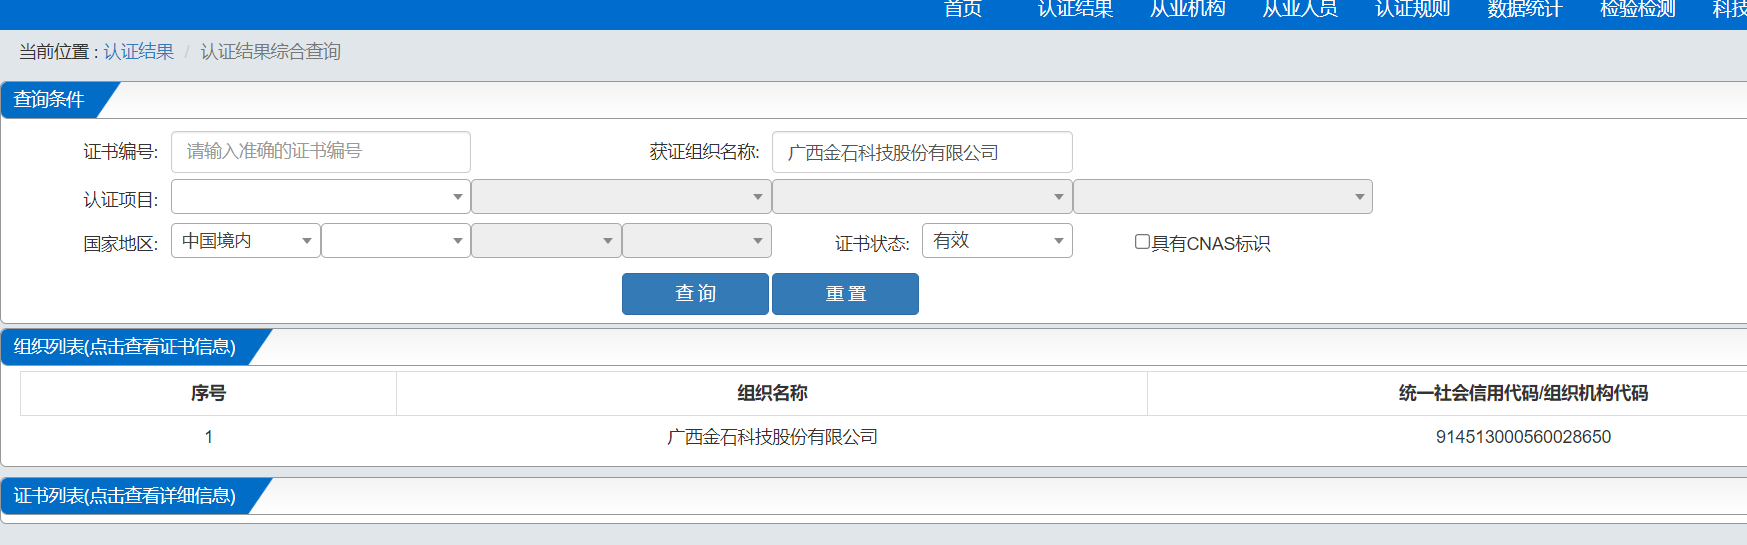
Task: Expand the third 认证项目 dropdown
Action: point(922,197)
